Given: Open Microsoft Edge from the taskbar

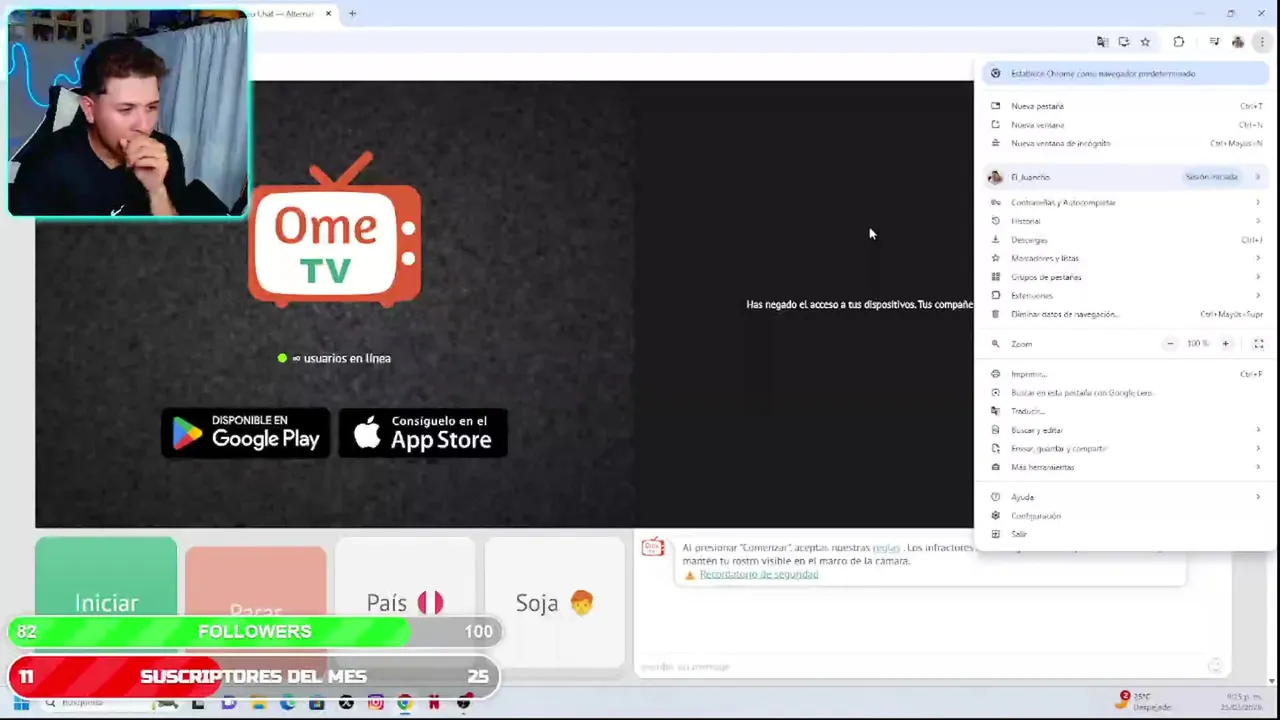Looking at the screenshot, I should tap(288, 704).
